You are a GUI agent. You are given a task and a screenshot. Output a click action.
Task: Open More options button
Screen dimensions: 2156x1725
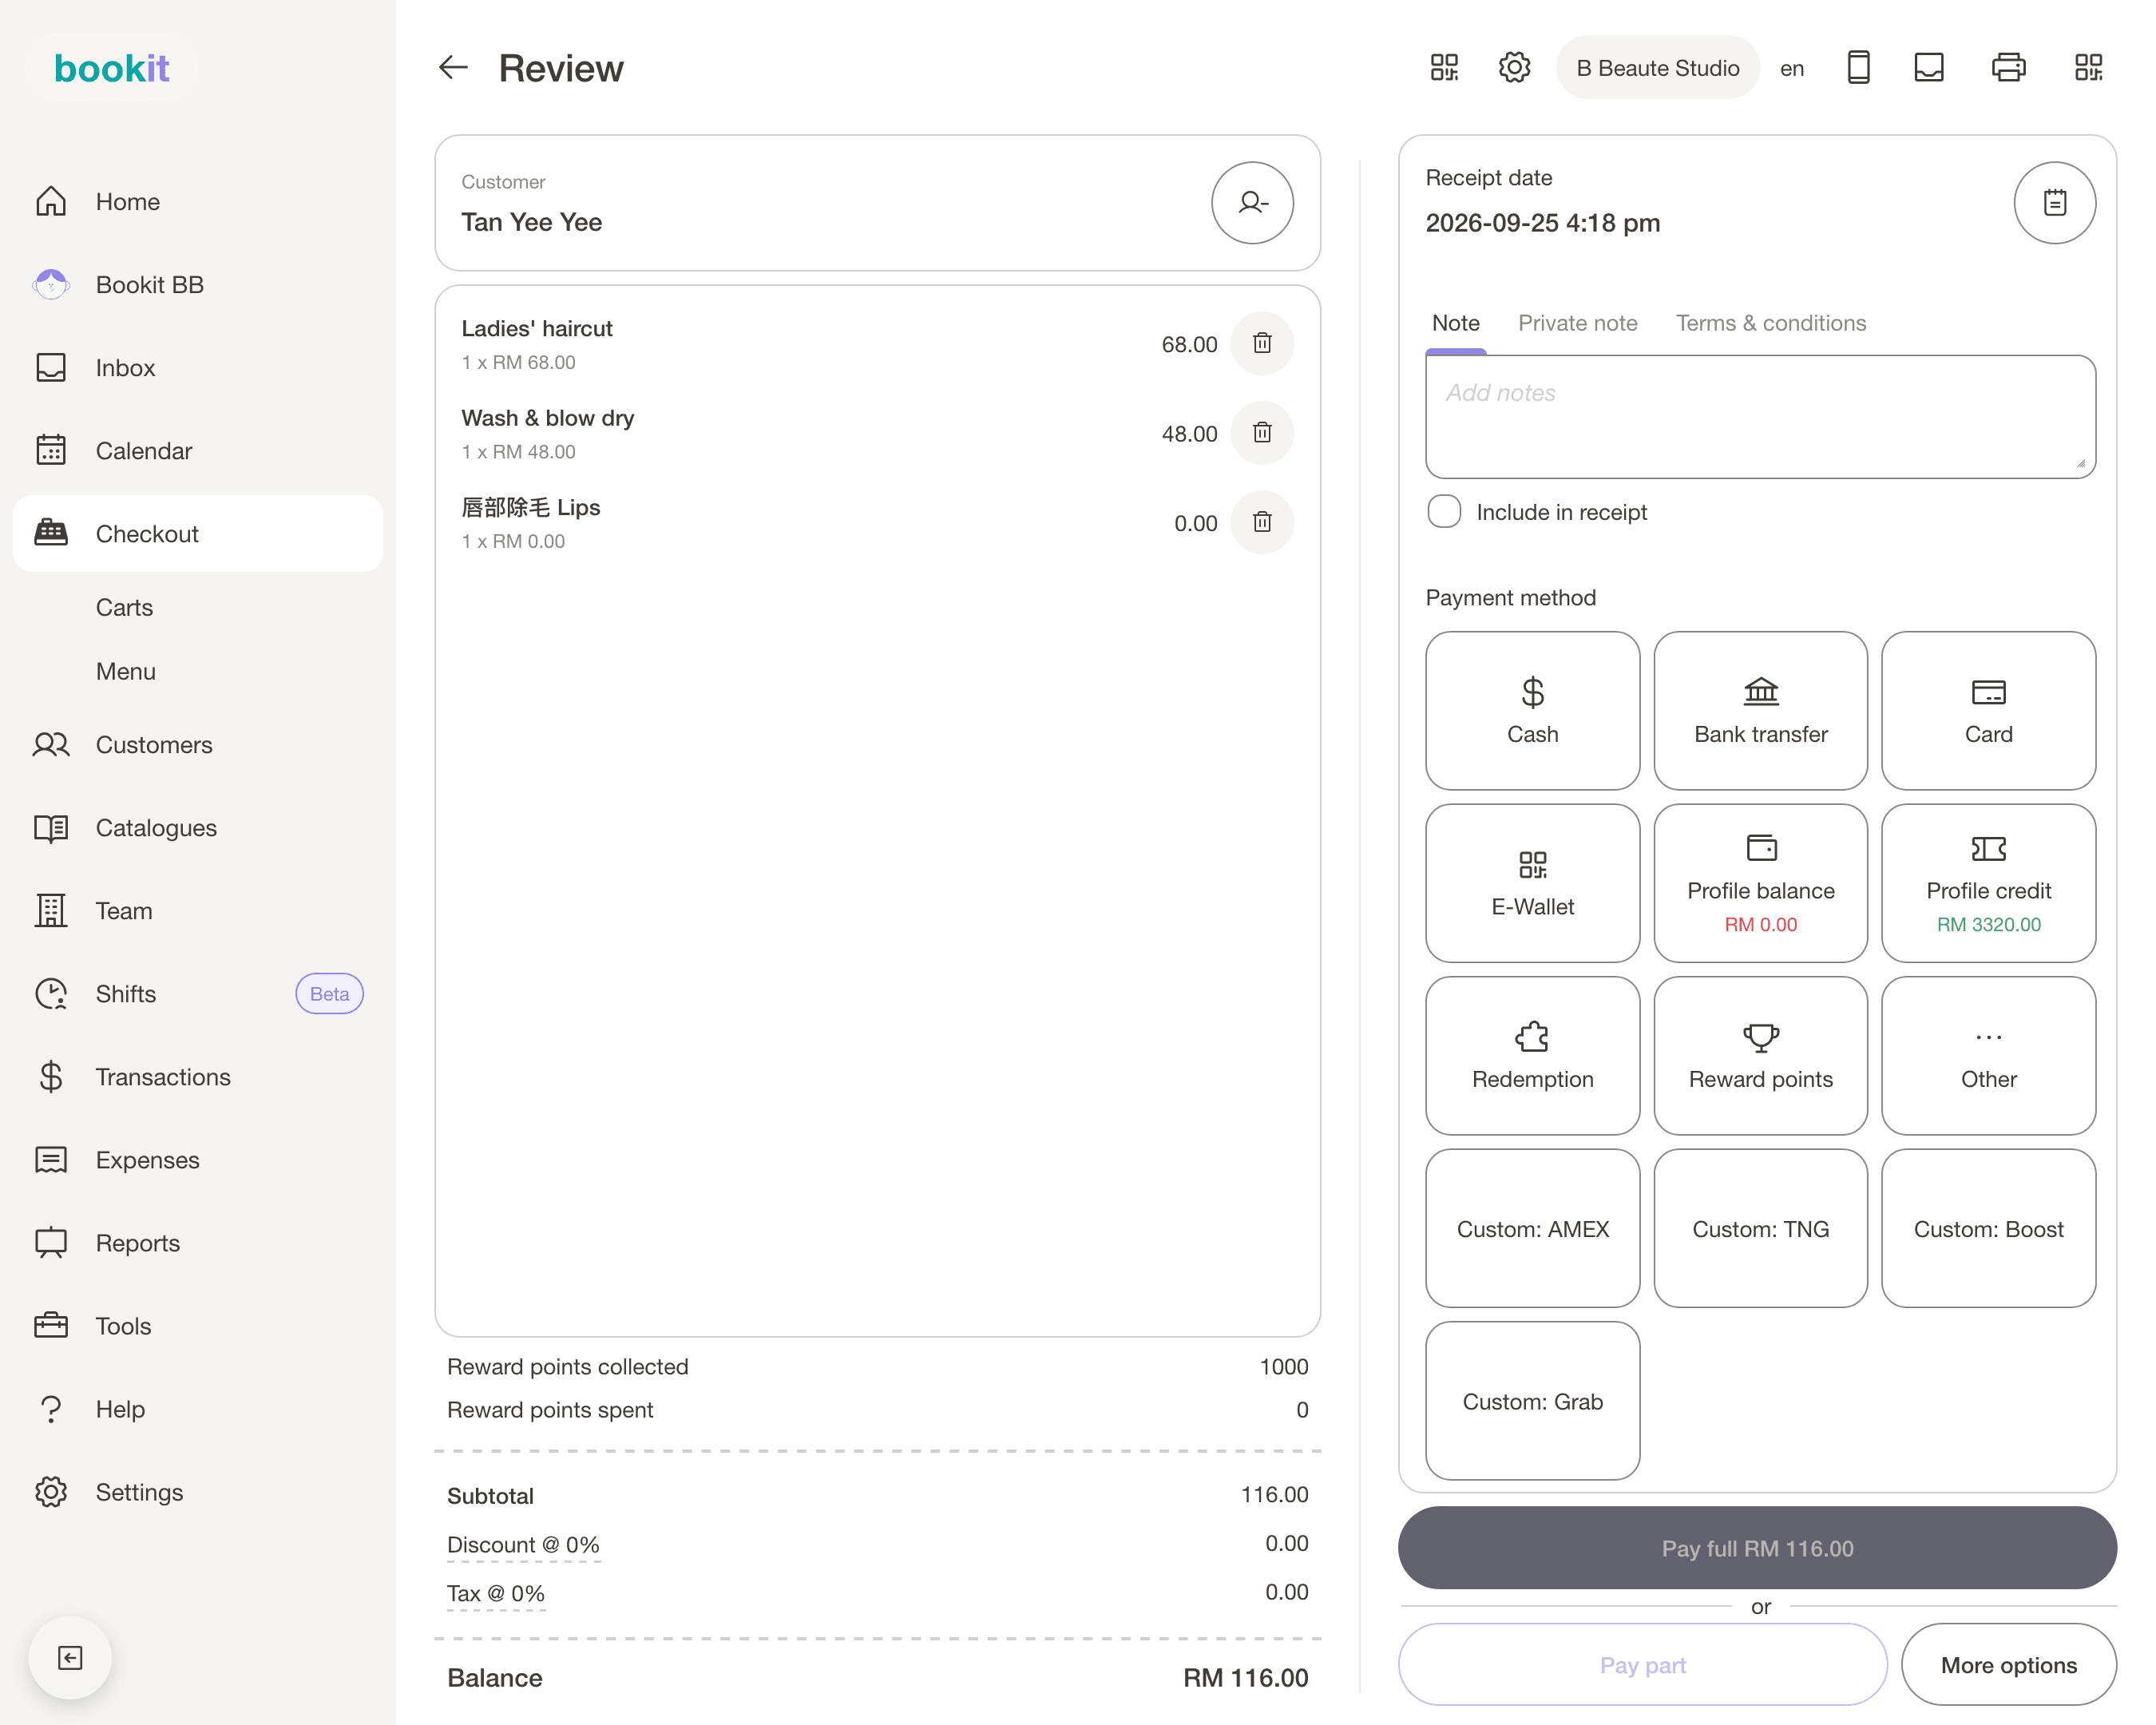point(2008,1664)
